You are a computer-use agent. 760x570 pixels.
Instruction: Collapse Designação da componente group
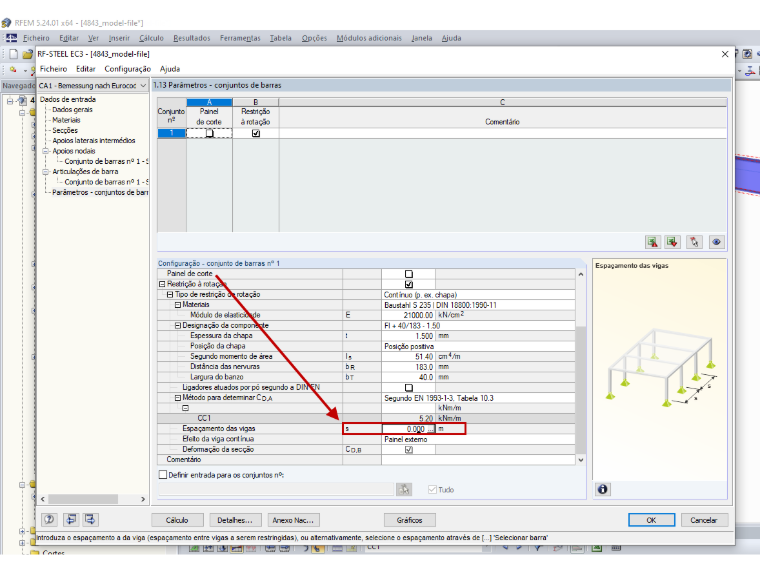pyautogui.click(x=177, y=325)
